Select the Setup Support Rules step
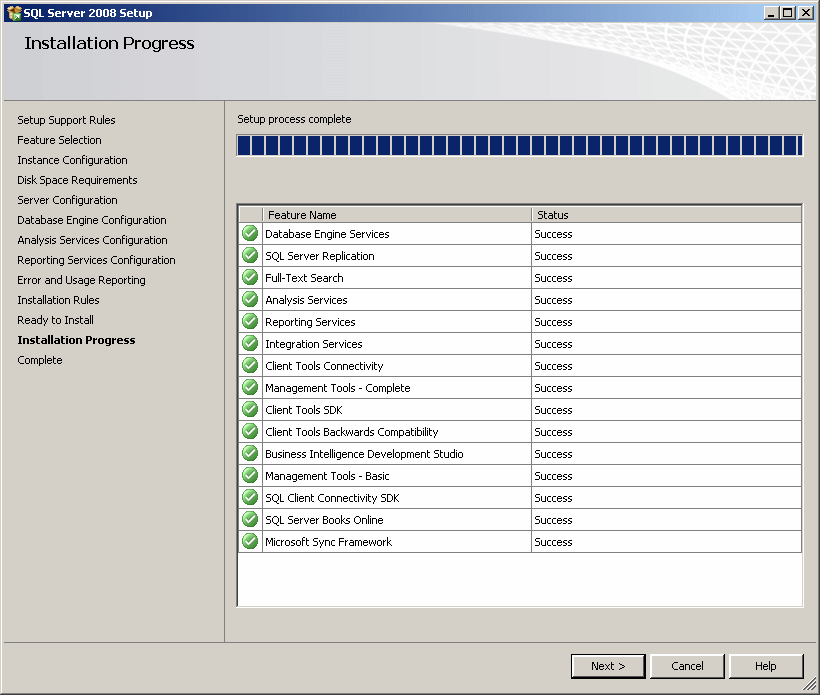 click(x=66, y=120)
